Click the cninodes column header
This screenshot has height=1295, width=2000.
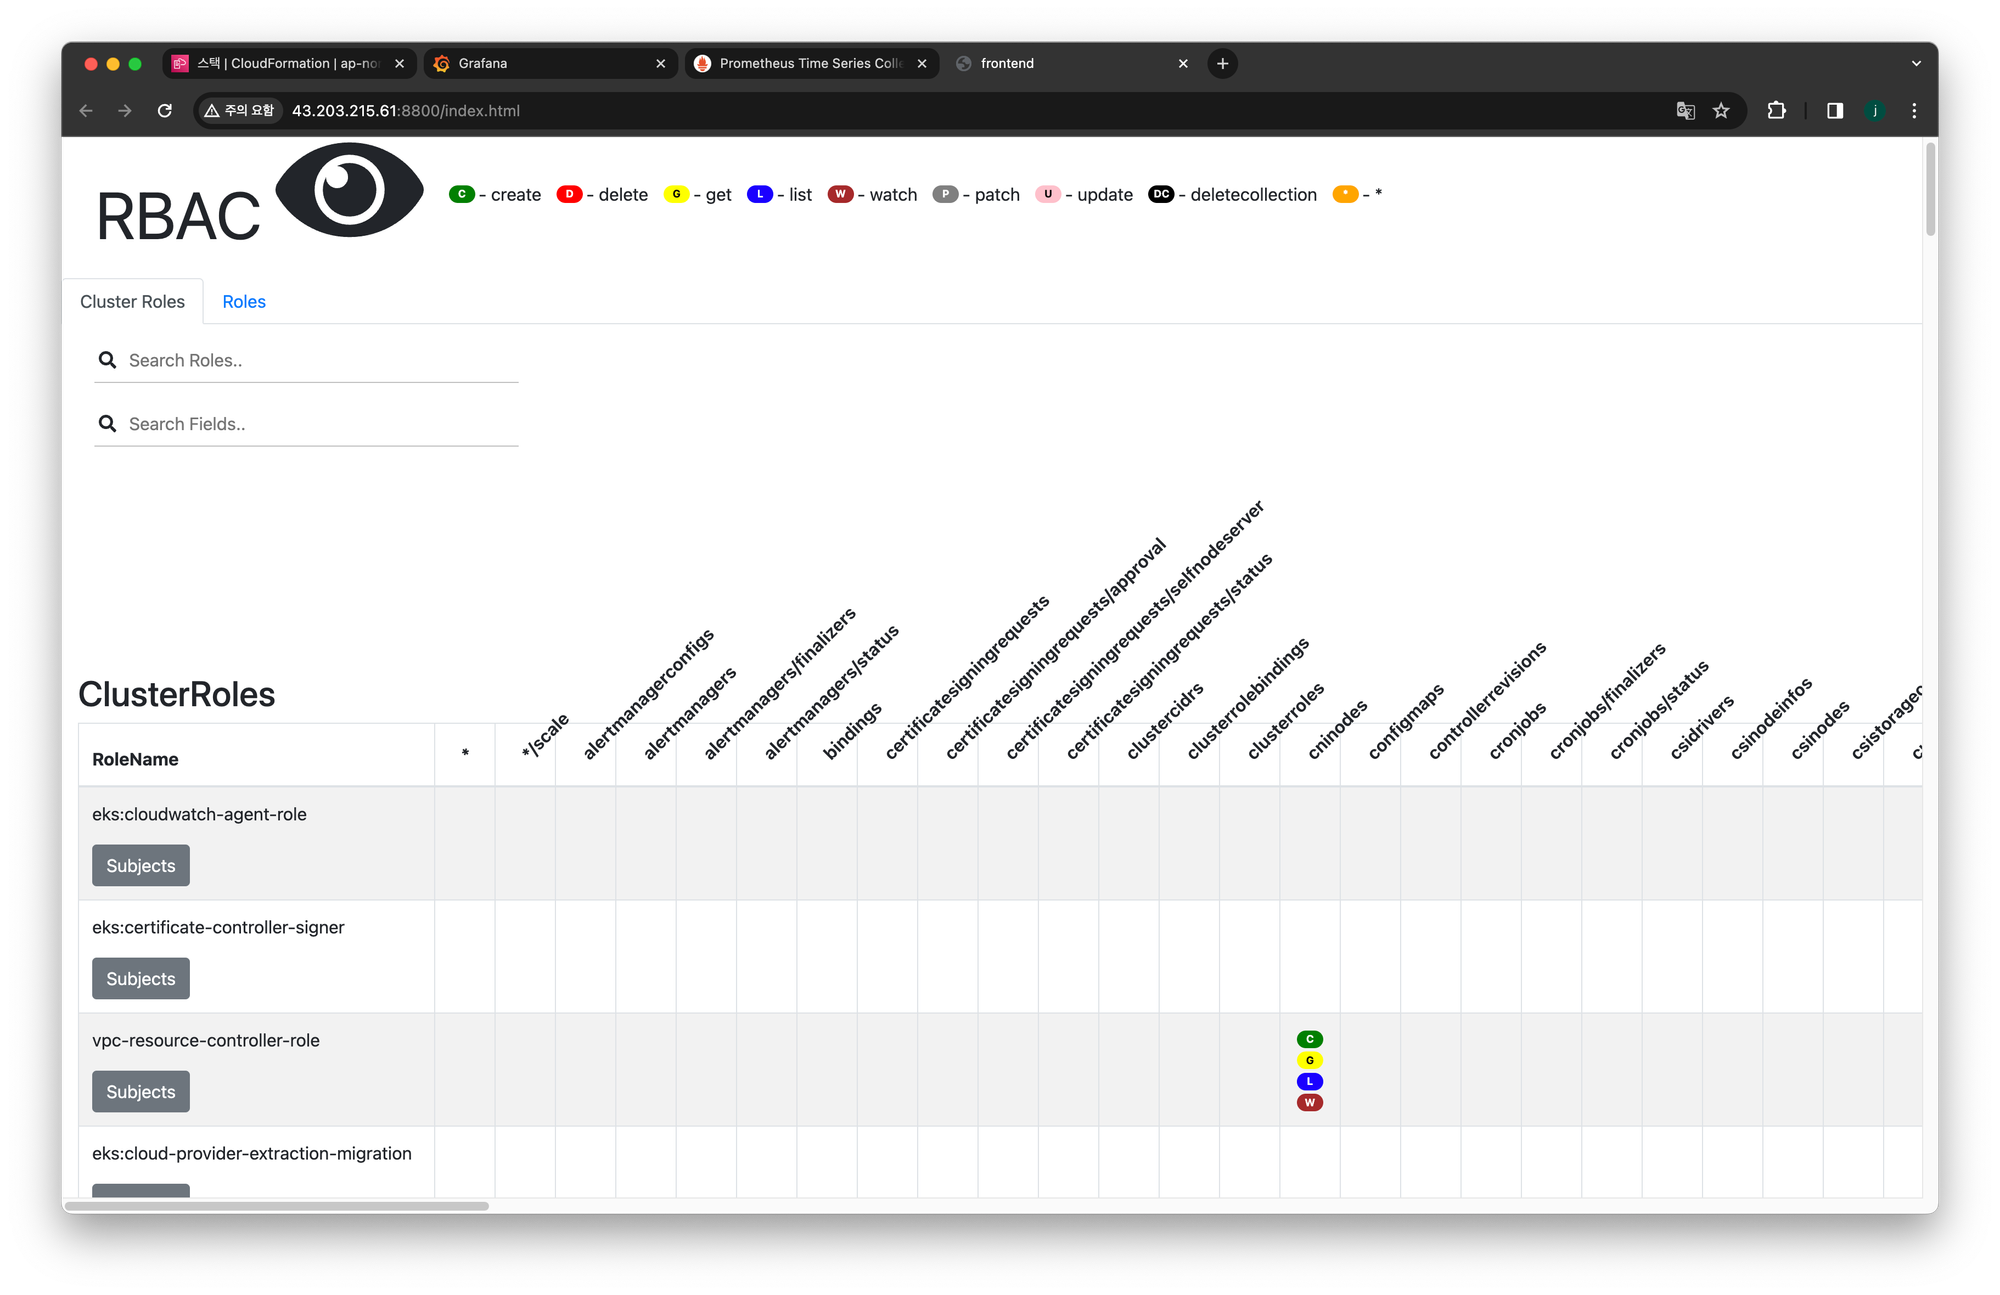(x=1337, y=730)
